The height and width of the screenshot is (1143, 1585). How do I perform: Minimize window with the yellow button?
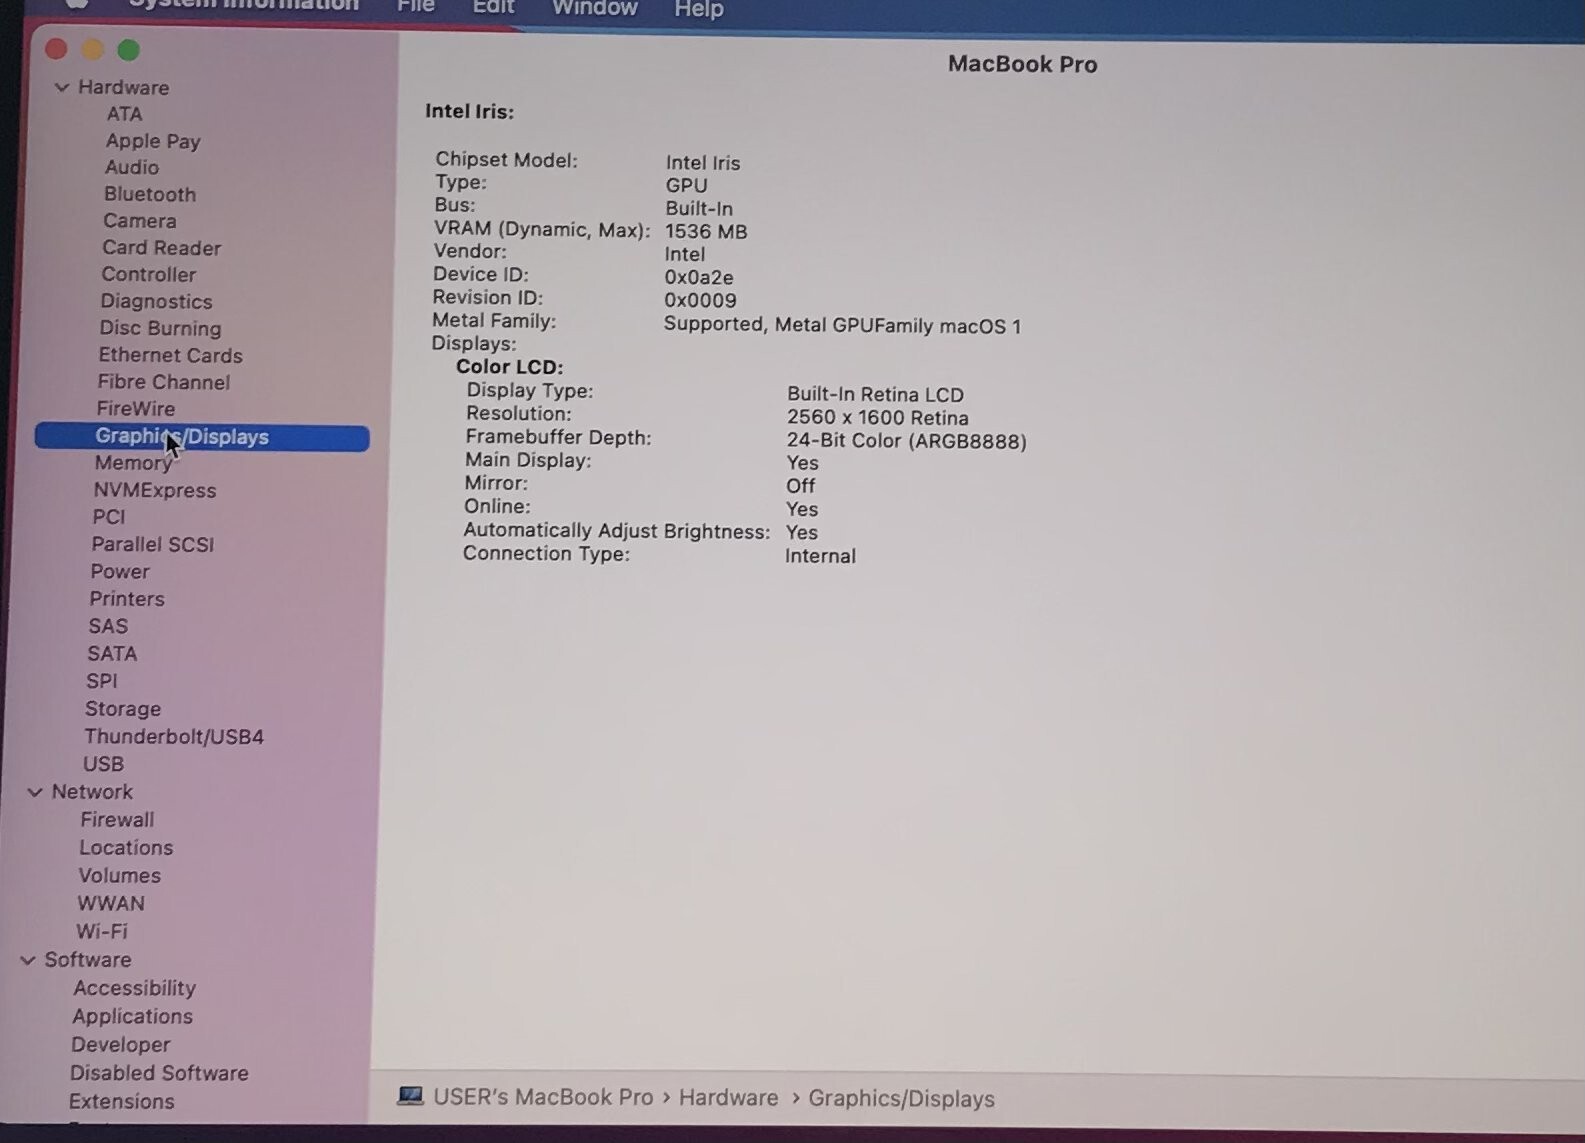92,49
